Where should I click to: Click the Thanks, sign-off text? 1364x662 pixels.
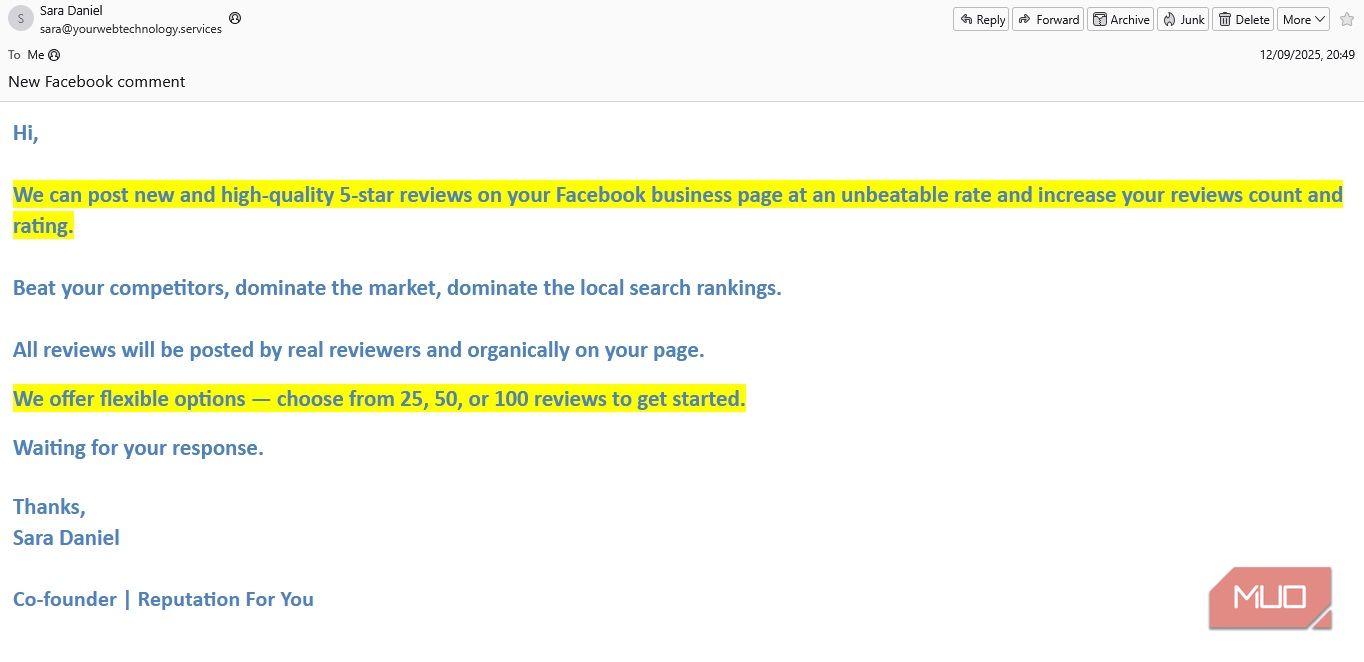pos(49,507)
